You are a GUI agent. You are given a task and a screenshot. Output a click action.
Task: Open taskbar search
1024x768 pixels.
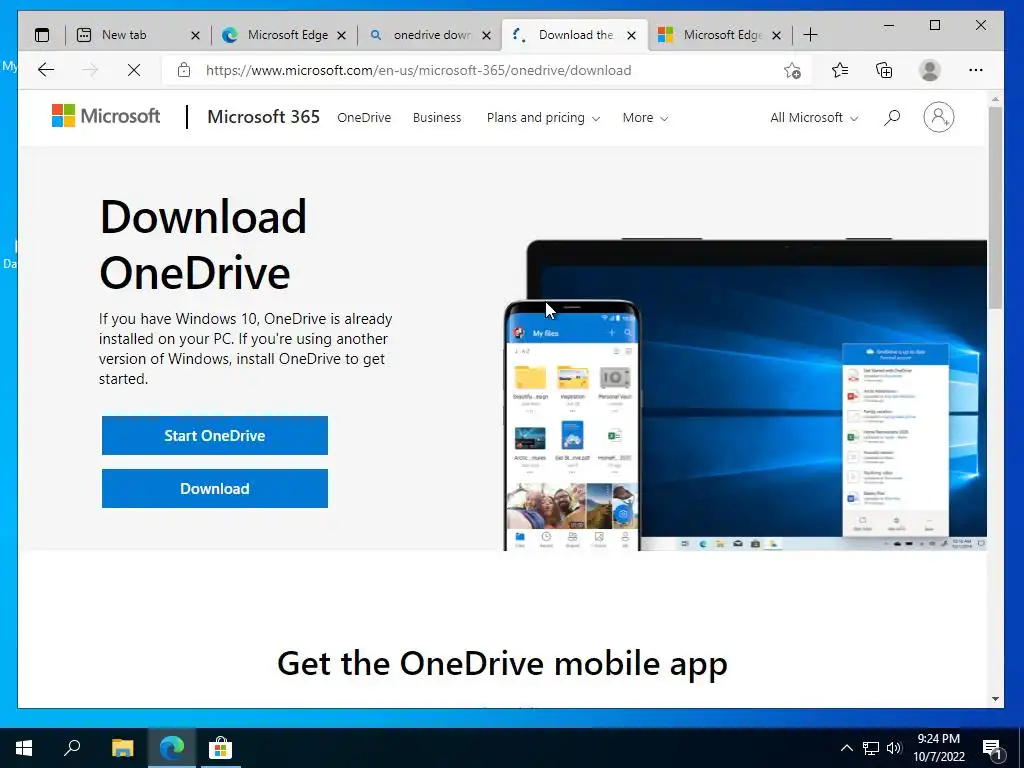coord(72,748)
